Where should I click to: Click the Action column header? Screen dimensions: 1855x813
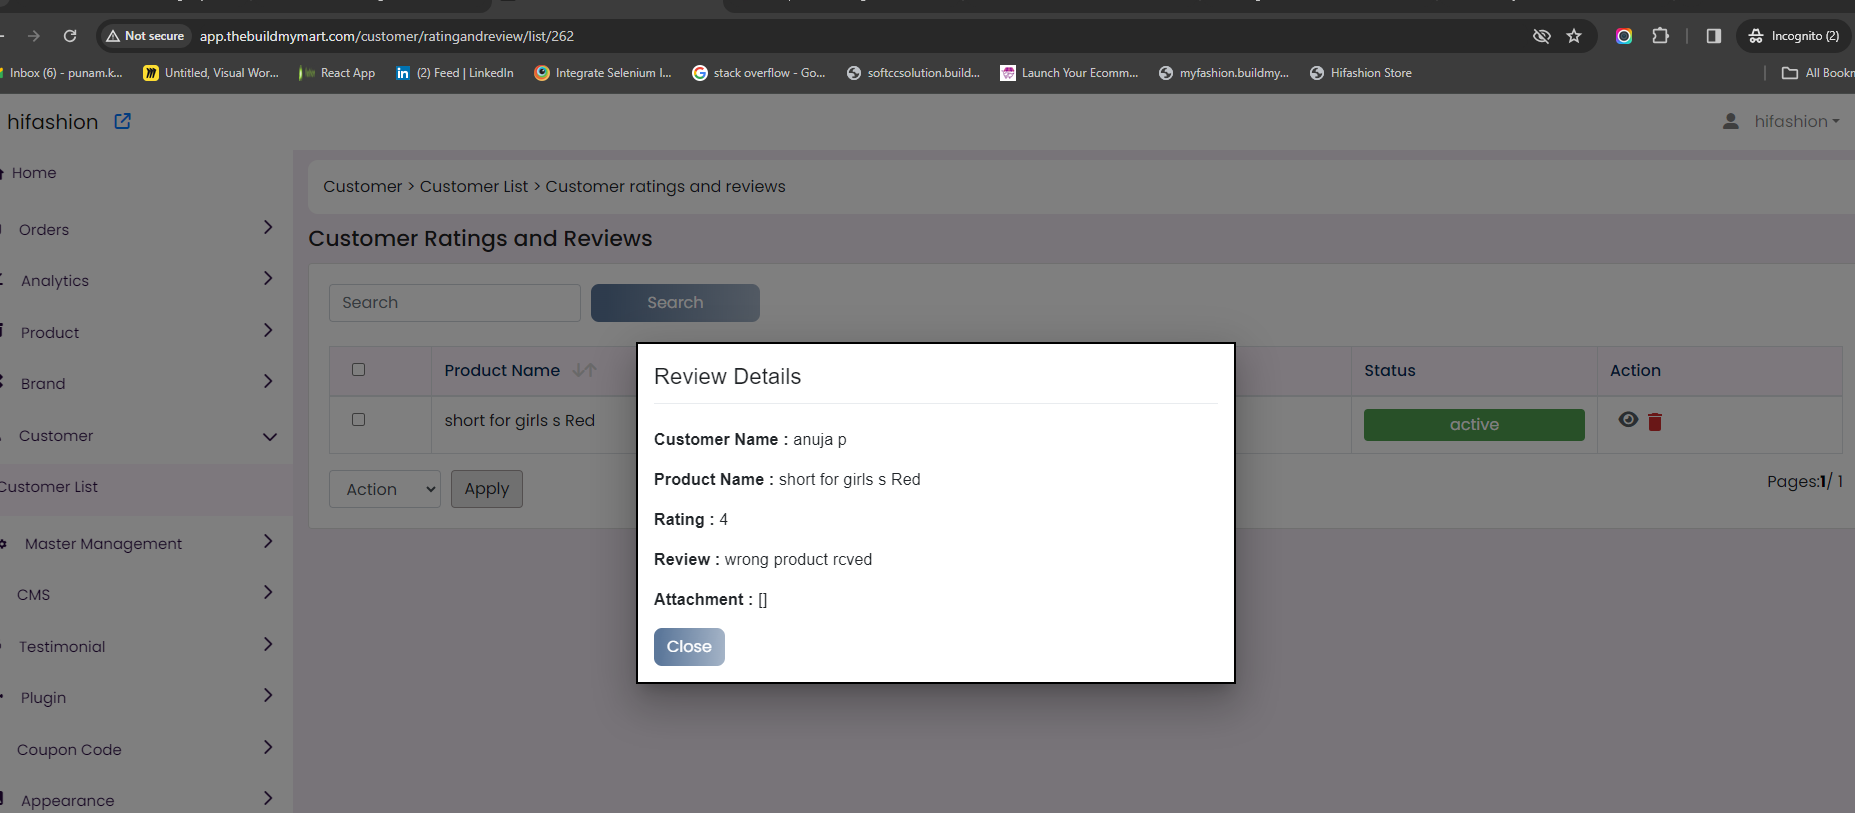pos(1635,370)
